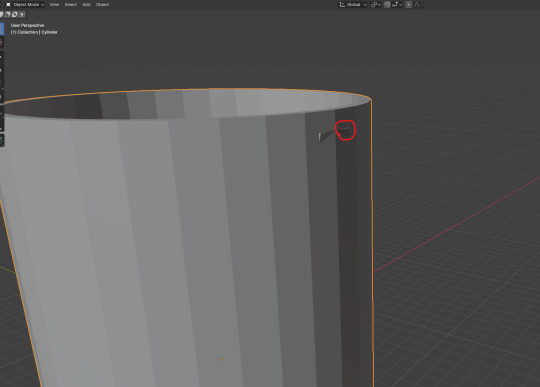
Task: Click the 'User Perspective' viewport label
Action: pyautogui.click(x=27, y=25)
